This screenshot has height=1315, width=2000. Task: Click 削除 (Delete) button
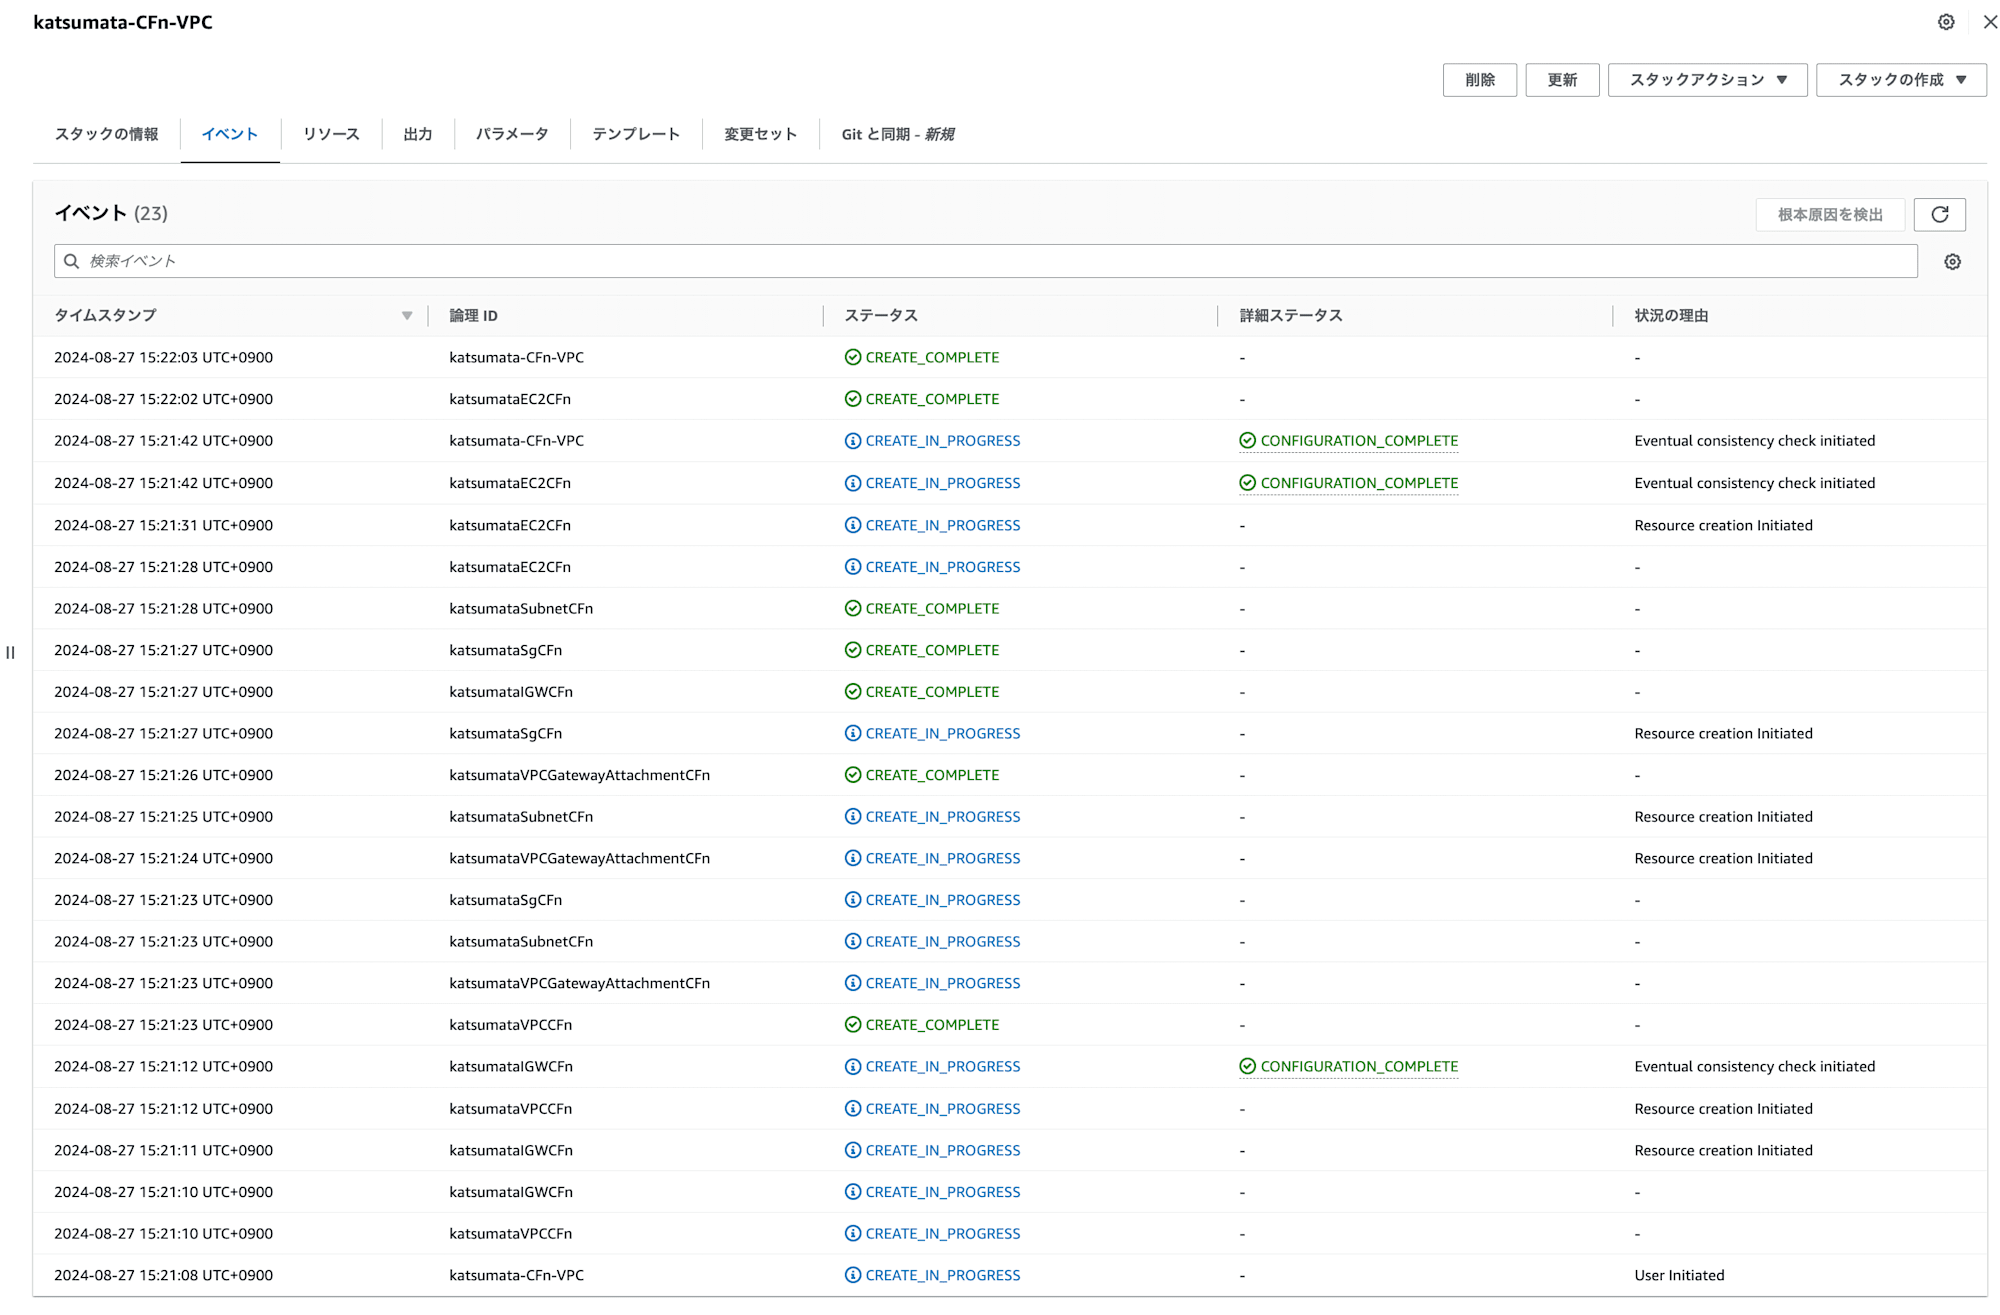point(1480,80)
